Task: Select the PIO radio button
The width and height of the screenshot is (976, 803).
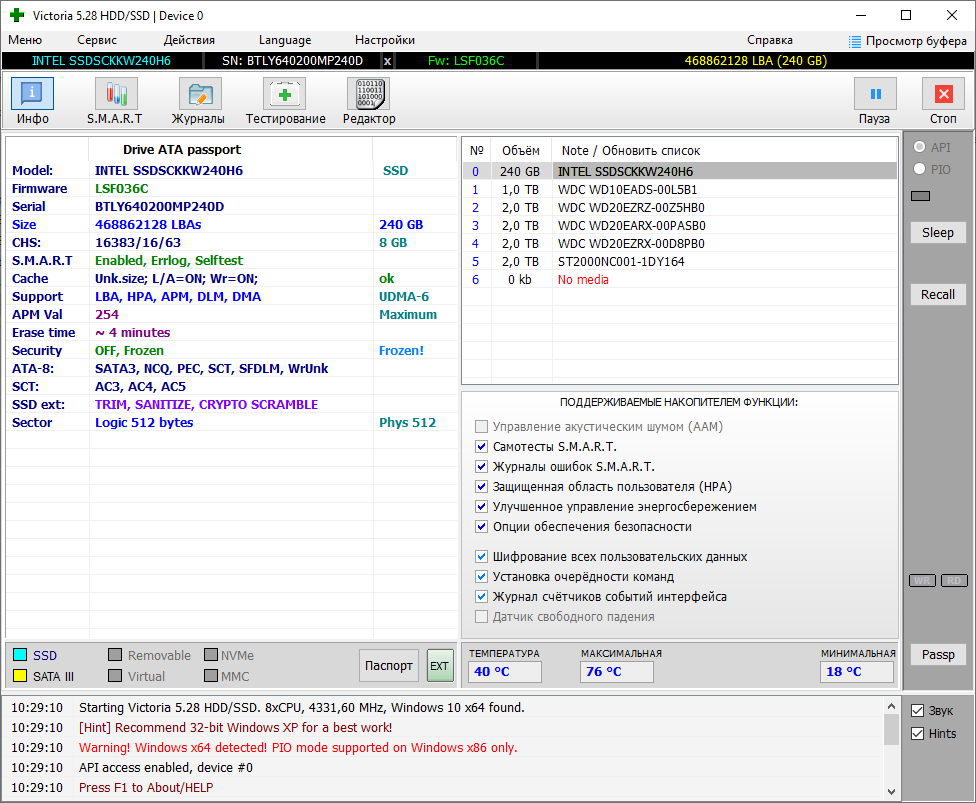Action: [x=919, y=169]
